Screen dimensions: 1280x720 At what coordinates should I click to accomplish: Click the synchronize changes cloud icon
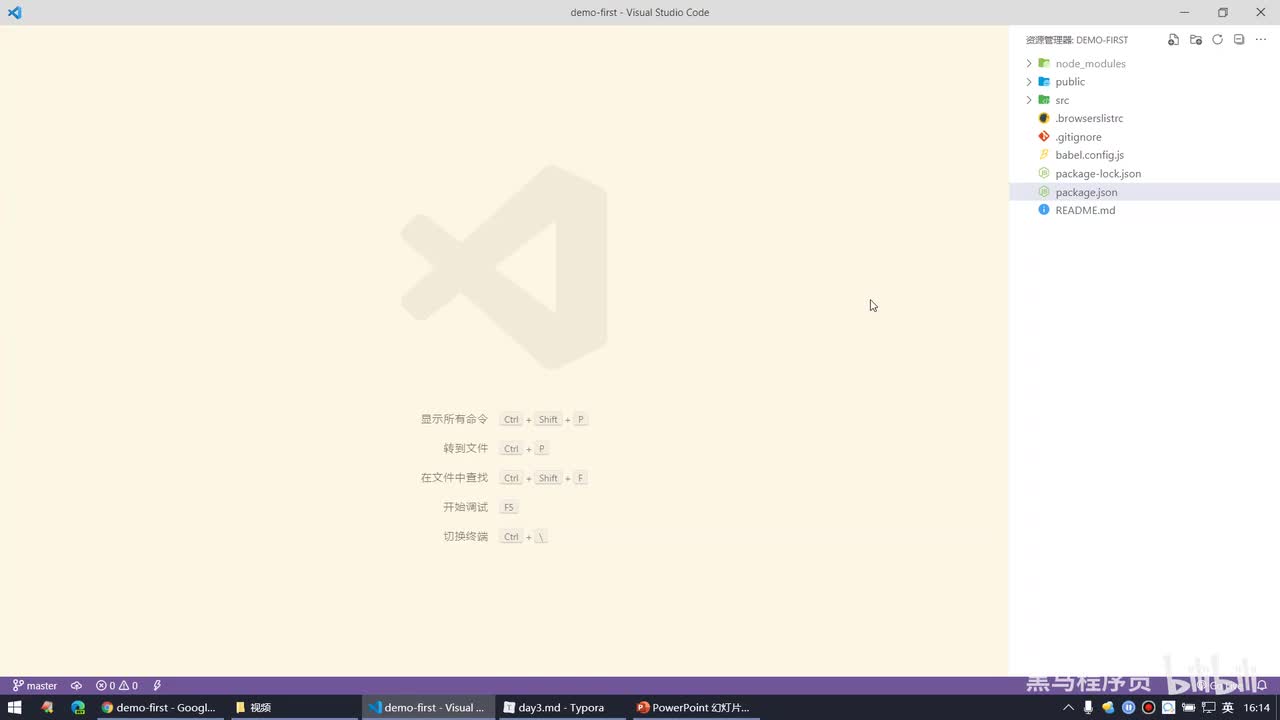coord(76,686)
